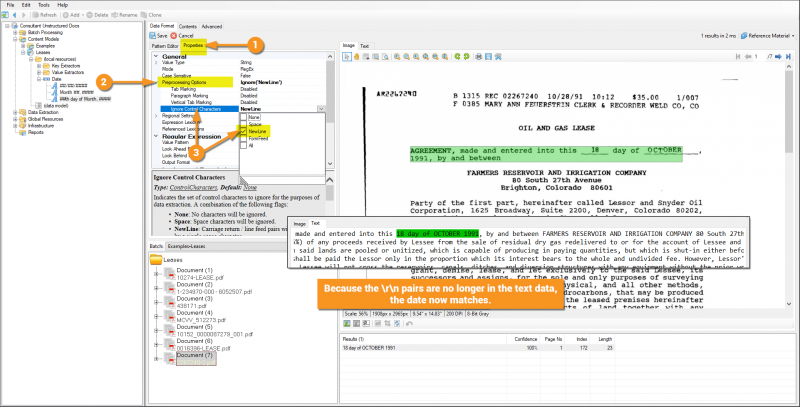This screenshot has width=800, height=407.
Task: Click the red Cancel icon
Action: [175, 35]
